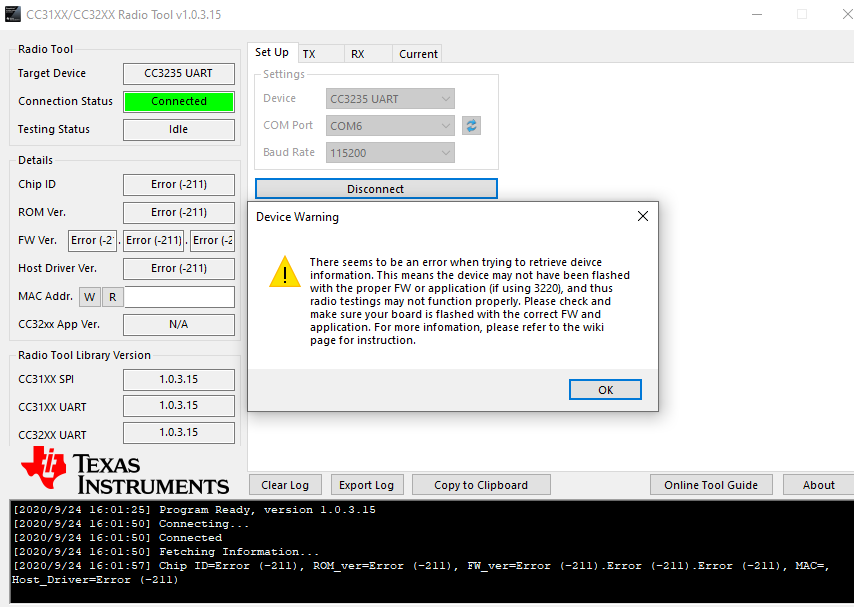Click the W button for MAC address
This screenshot has width=854, height=607.
pyautogui.click(x=90, y=297)
